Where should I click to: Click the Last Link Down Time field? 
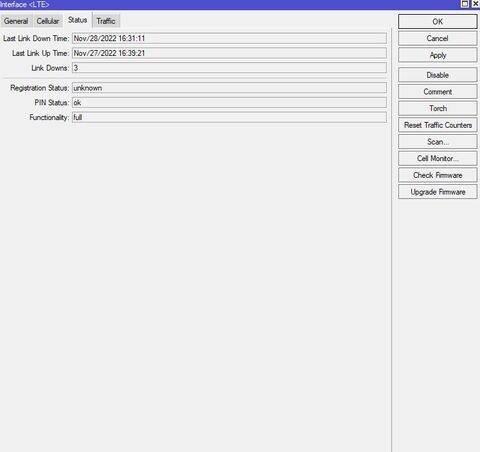[x=229, y=38]
